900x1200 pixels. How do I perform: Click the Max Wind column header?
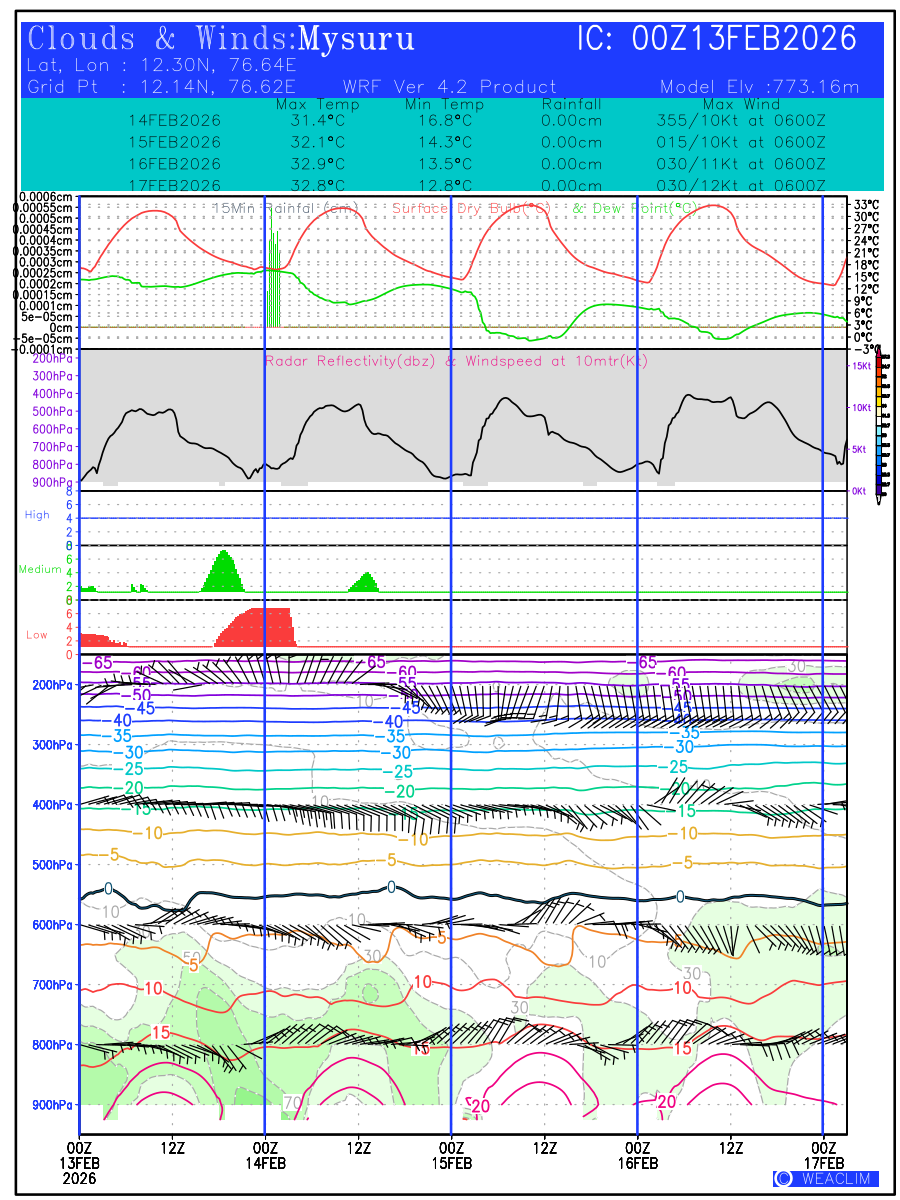point(741,104)
